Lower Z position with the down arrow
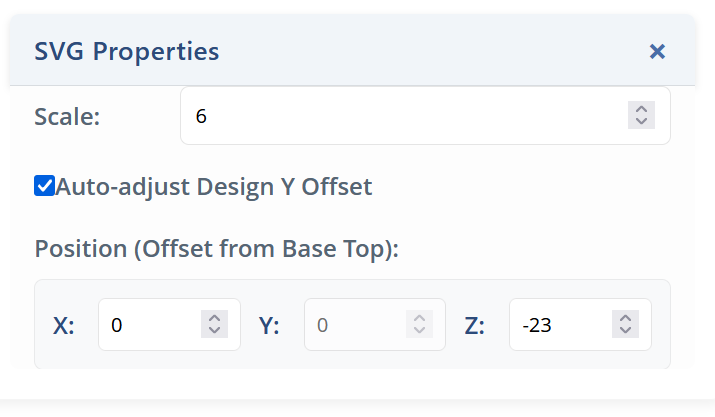The height and width of the screenshot is (417, 715). click(625, 331)
